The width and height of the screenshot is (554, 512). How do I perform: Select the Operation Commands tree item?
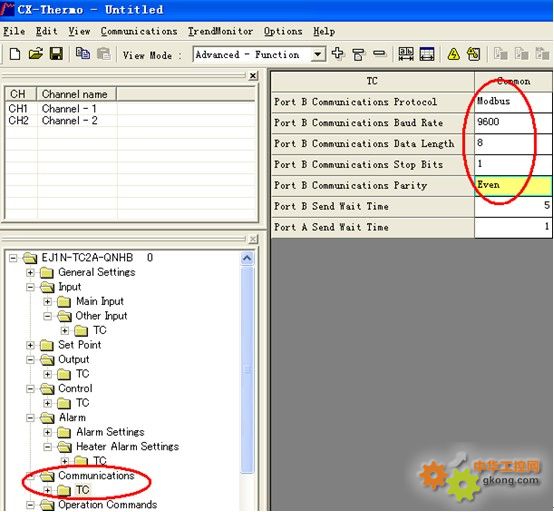click(x=107, y=505)
